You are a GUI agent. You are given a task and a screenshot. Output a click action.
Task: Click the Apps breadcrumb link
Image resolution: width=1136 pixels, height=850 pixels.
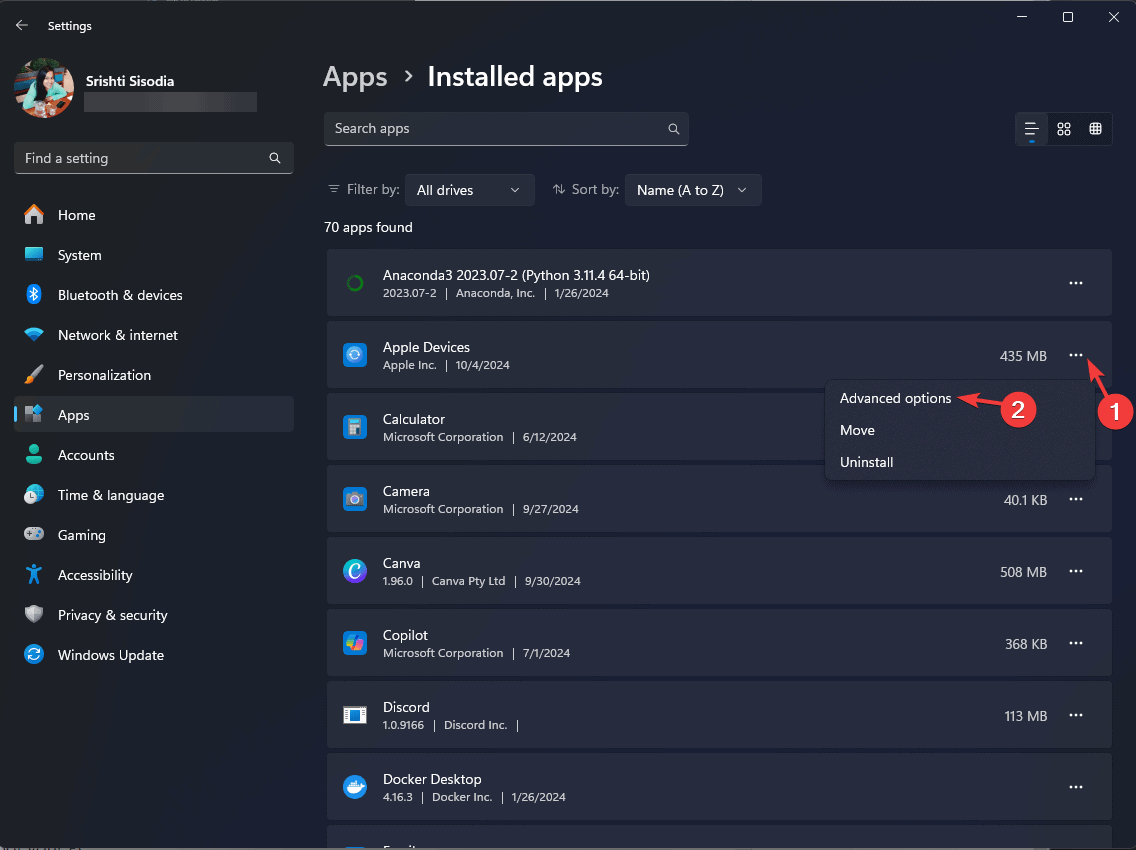355,77
